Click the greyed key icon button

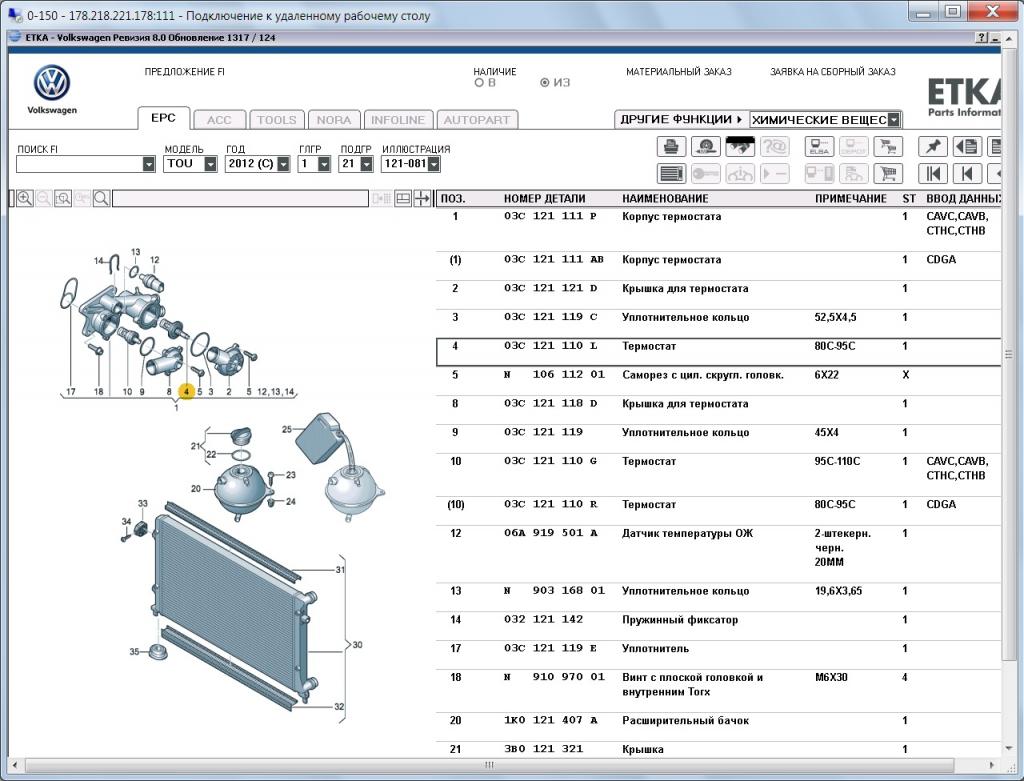(x=705, y=174)
